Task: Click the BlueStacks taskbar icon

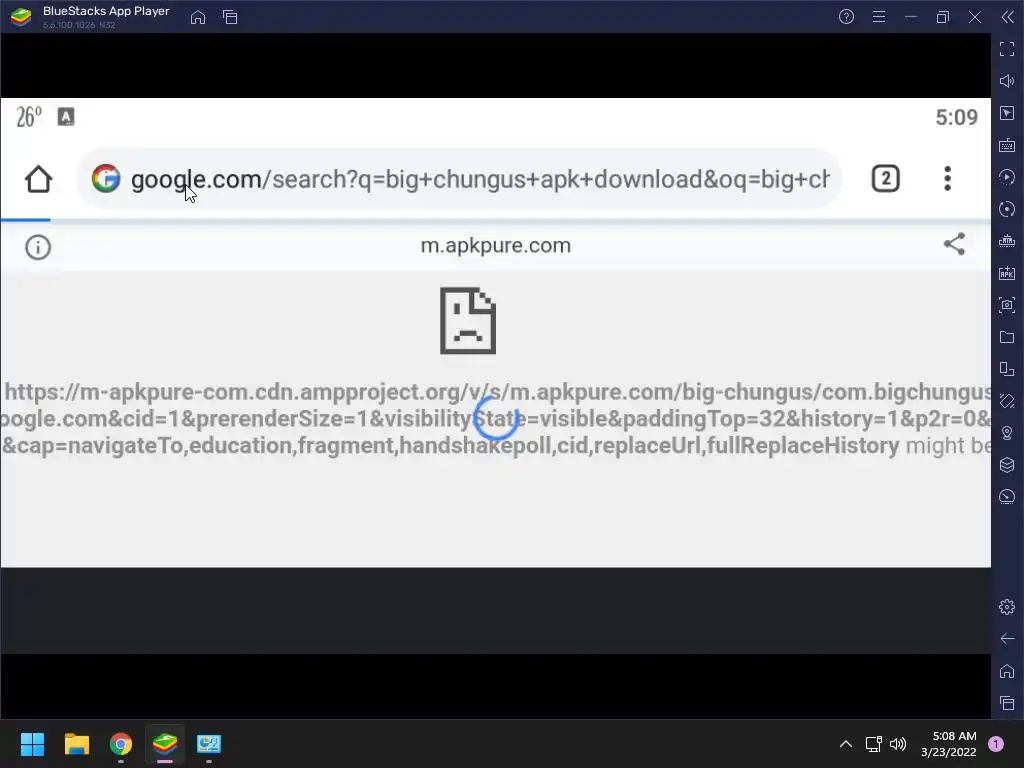Action: [x=165, y=744]
